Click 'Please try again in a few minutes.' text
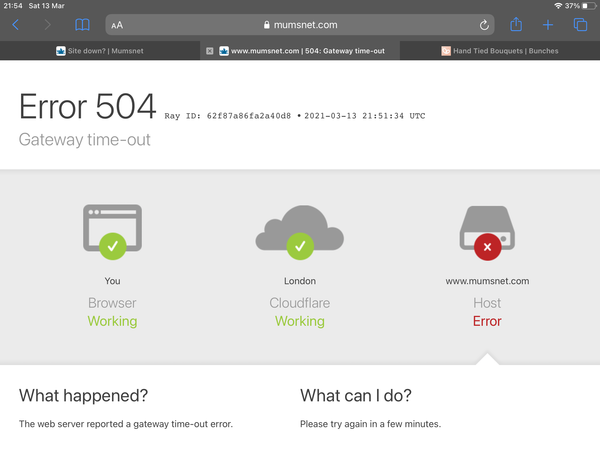 [370, 424]
